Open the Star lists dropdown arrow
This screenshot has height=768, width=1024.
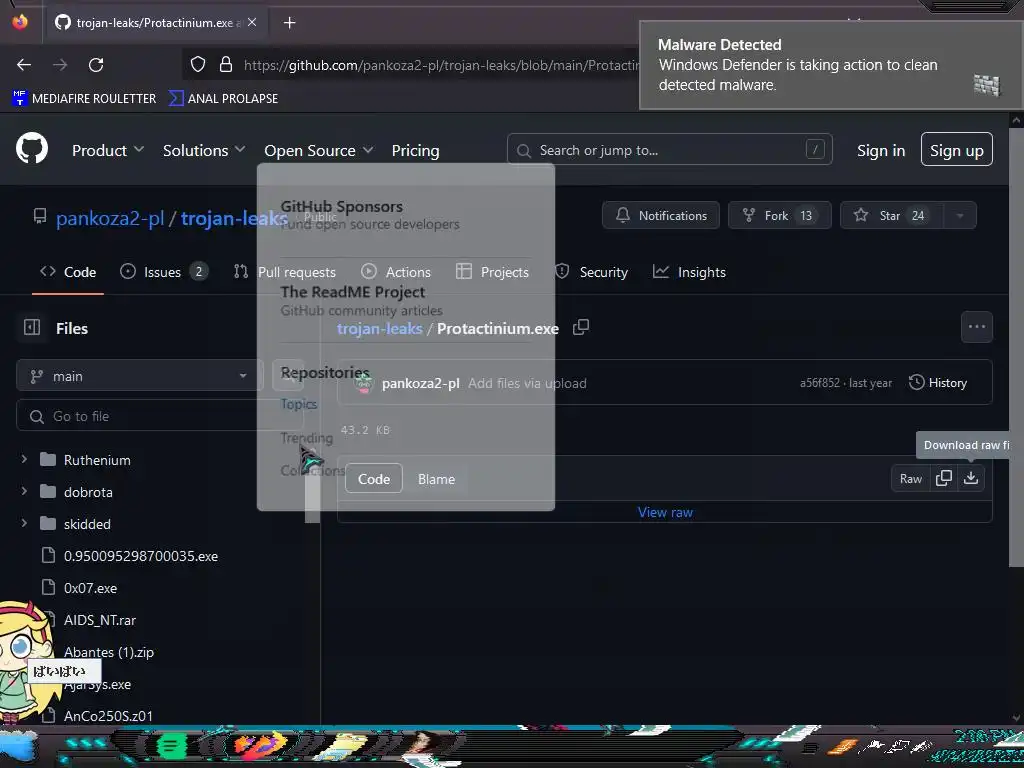click(960, 215)
